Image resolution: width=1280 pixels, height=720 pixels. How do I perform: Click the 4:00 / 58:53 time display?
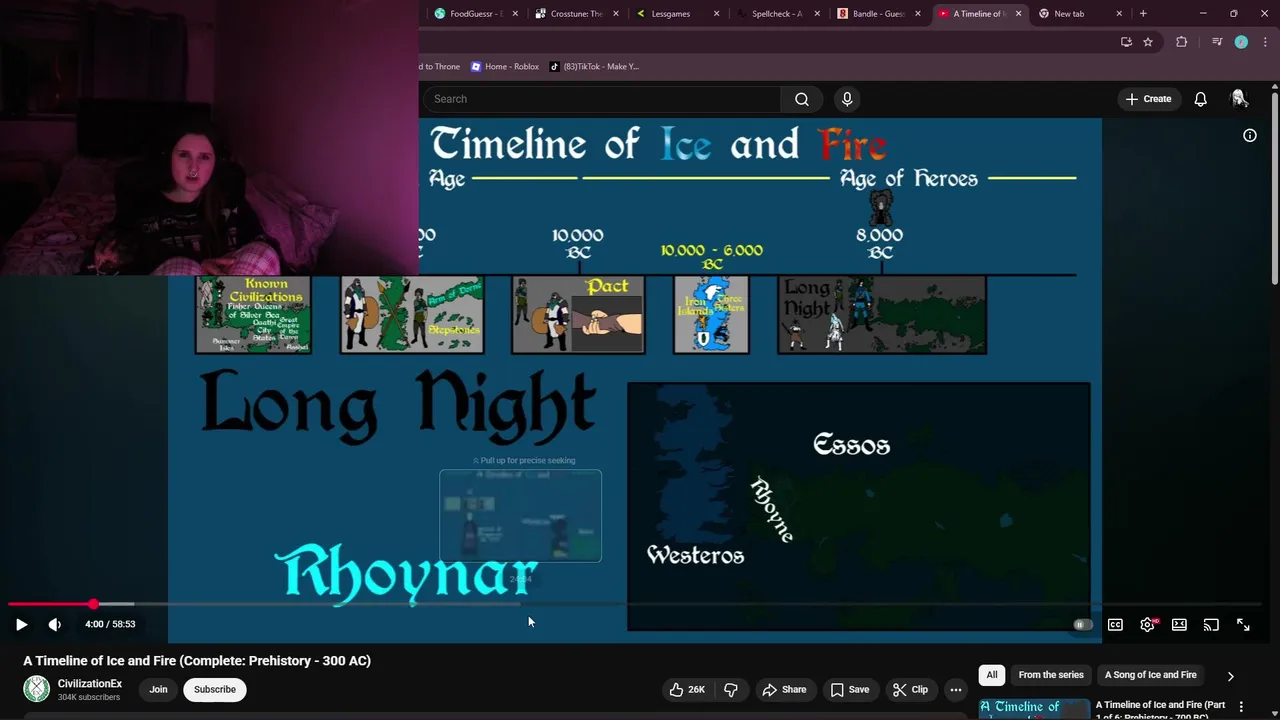(x=110, y=624)
